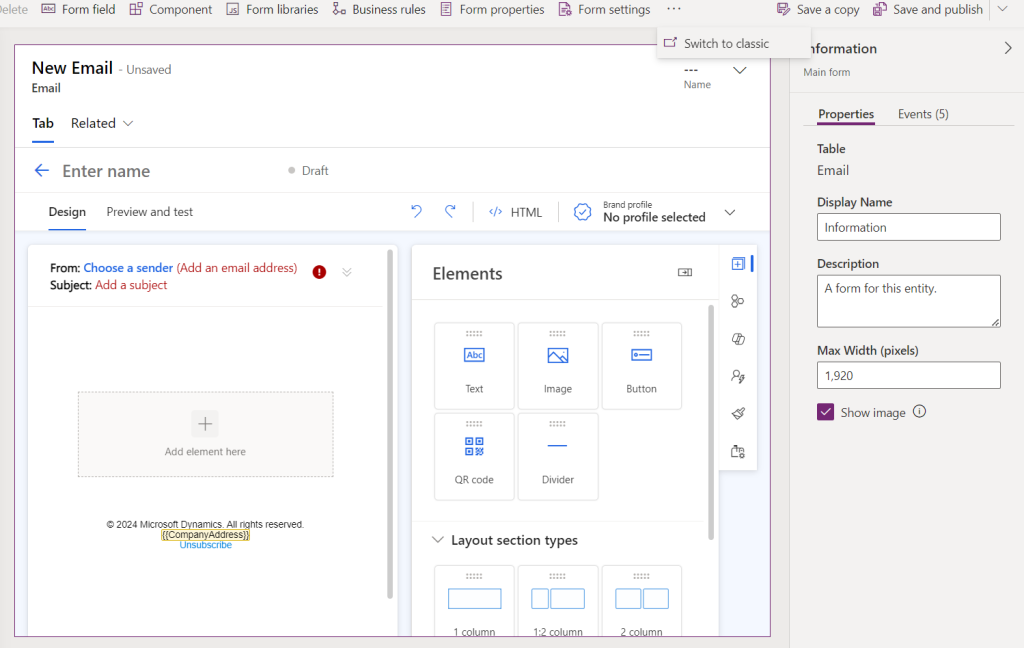
Task: Click the email canvas scrollbar
Action: tap(391, 424)
